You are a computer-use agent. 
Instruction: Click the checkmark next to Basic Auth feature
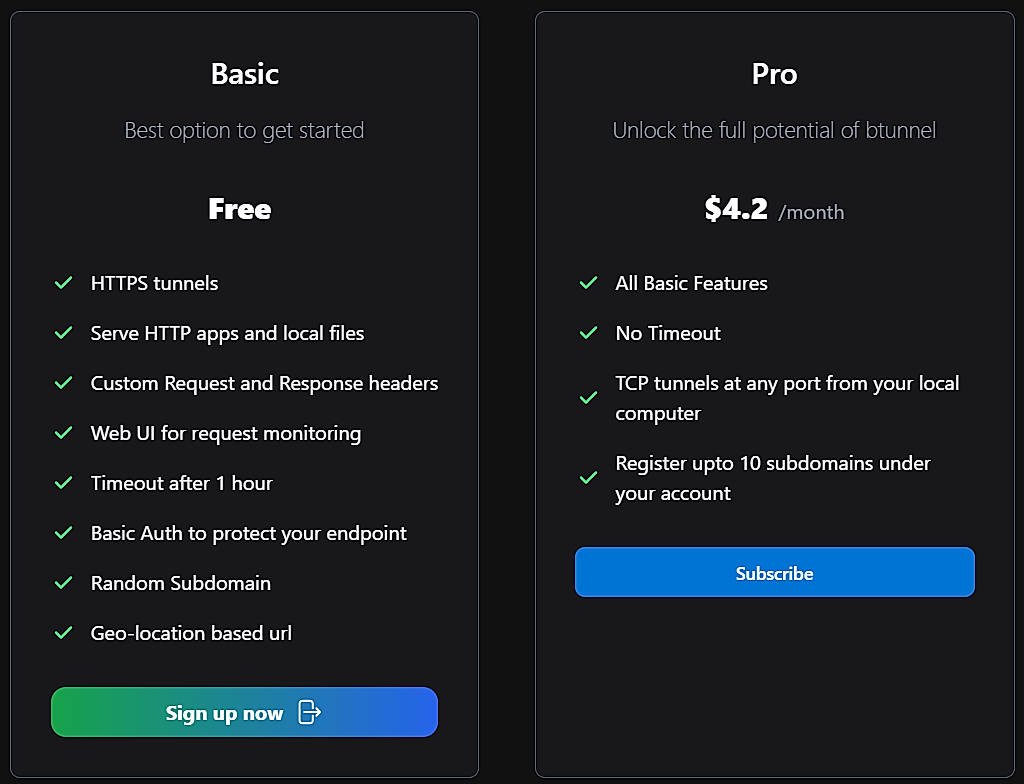point(62,533)
